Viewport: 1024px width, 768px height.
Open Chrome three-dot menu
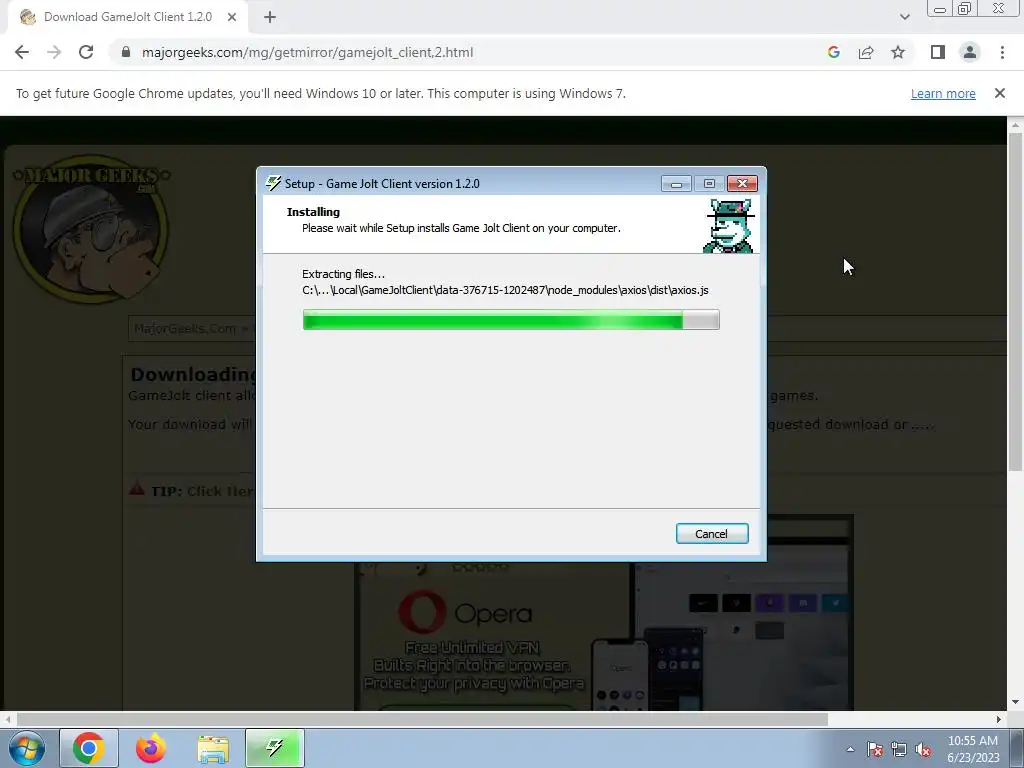click(1002, 52)
